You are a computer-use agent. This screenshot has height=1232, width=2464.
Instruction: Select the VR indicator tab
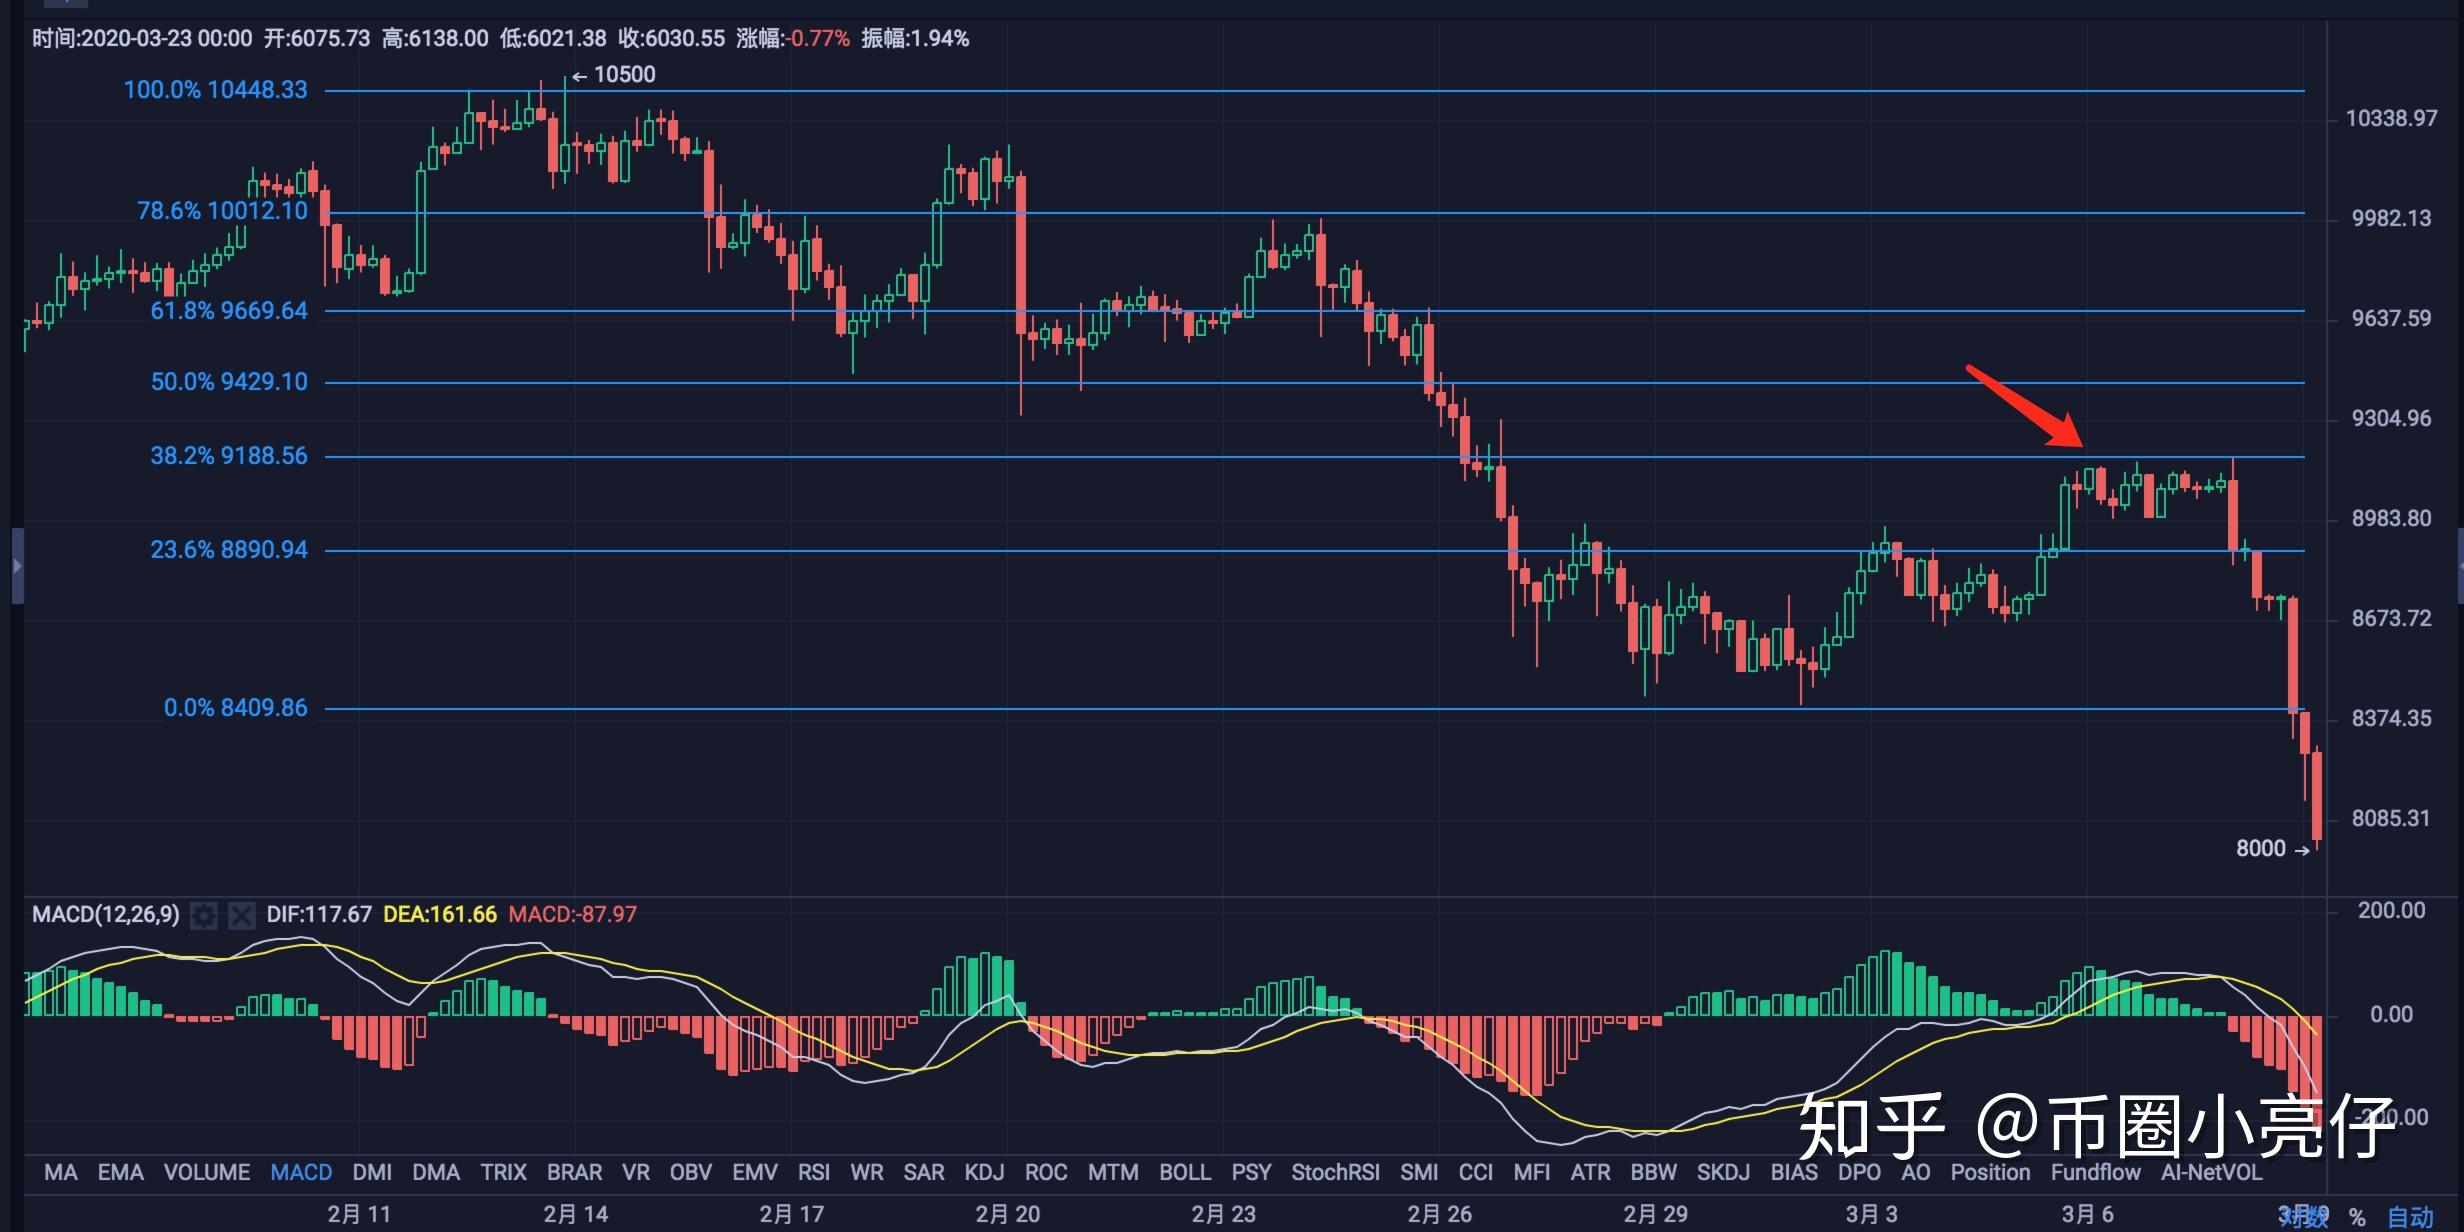click(x=636, y=1172)
